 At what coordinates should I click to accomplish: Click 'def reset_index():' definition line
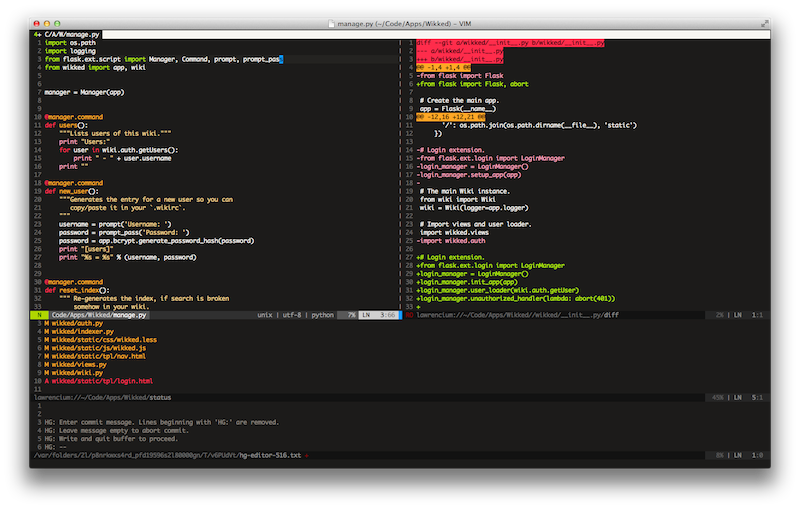[x=77, y=290]
